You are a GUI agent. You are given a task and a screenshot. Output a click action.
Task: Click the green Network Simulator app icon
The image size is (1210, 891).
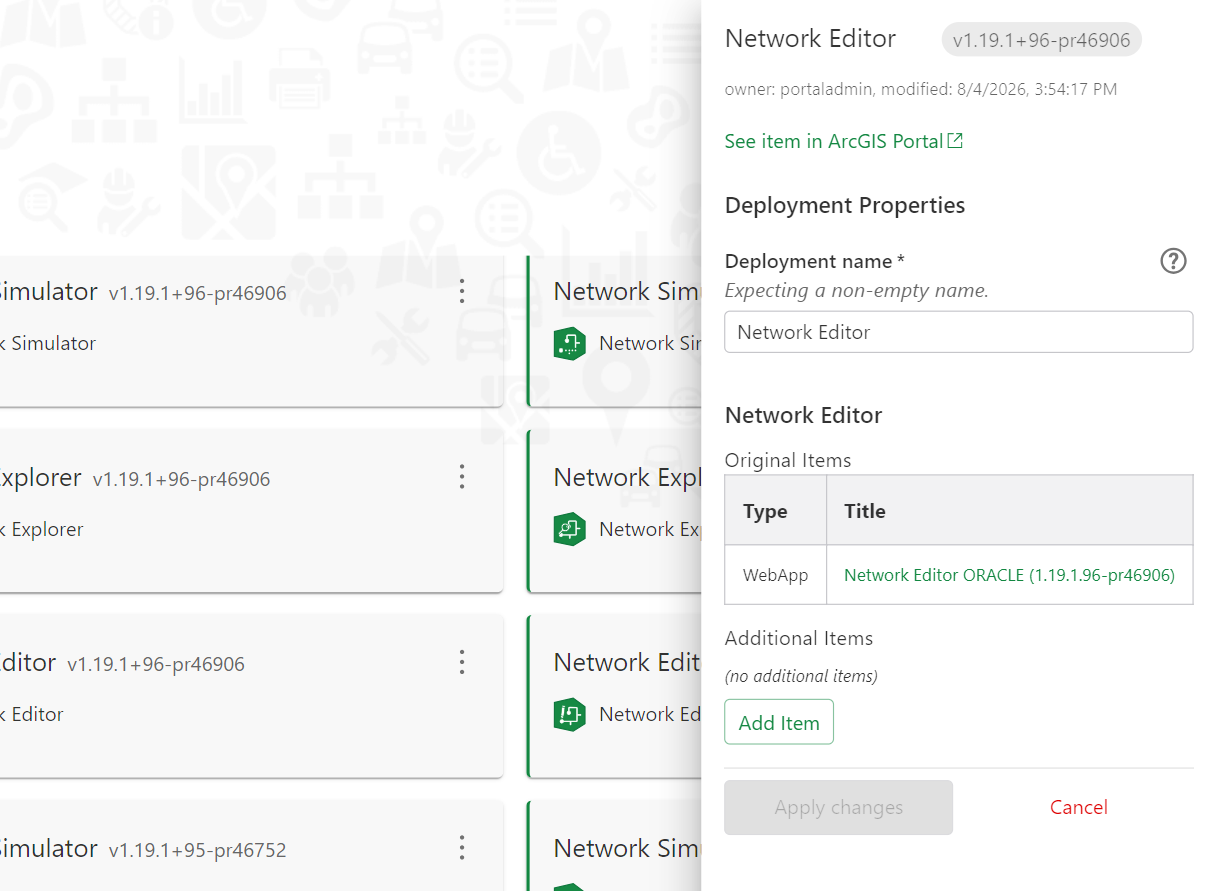[569, 343]
